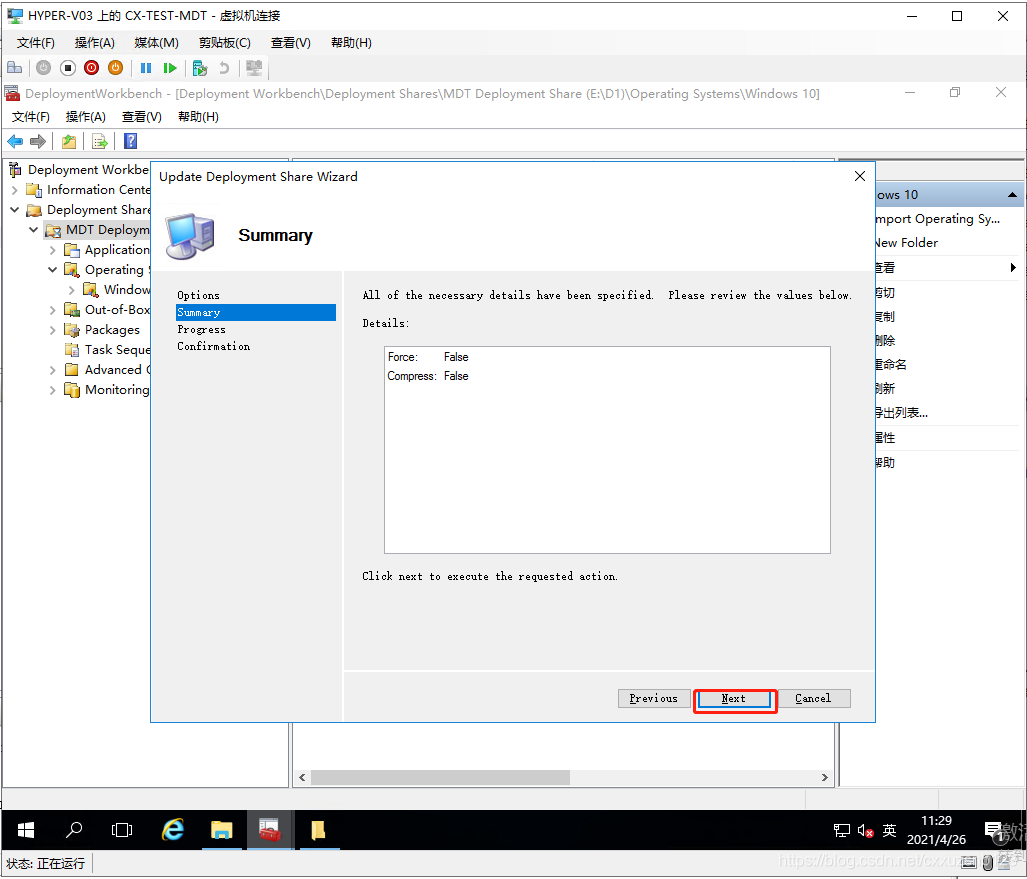The image size is (1027, 879).
Task: Open VM connection 文件(F) menu
Action: 35,43
